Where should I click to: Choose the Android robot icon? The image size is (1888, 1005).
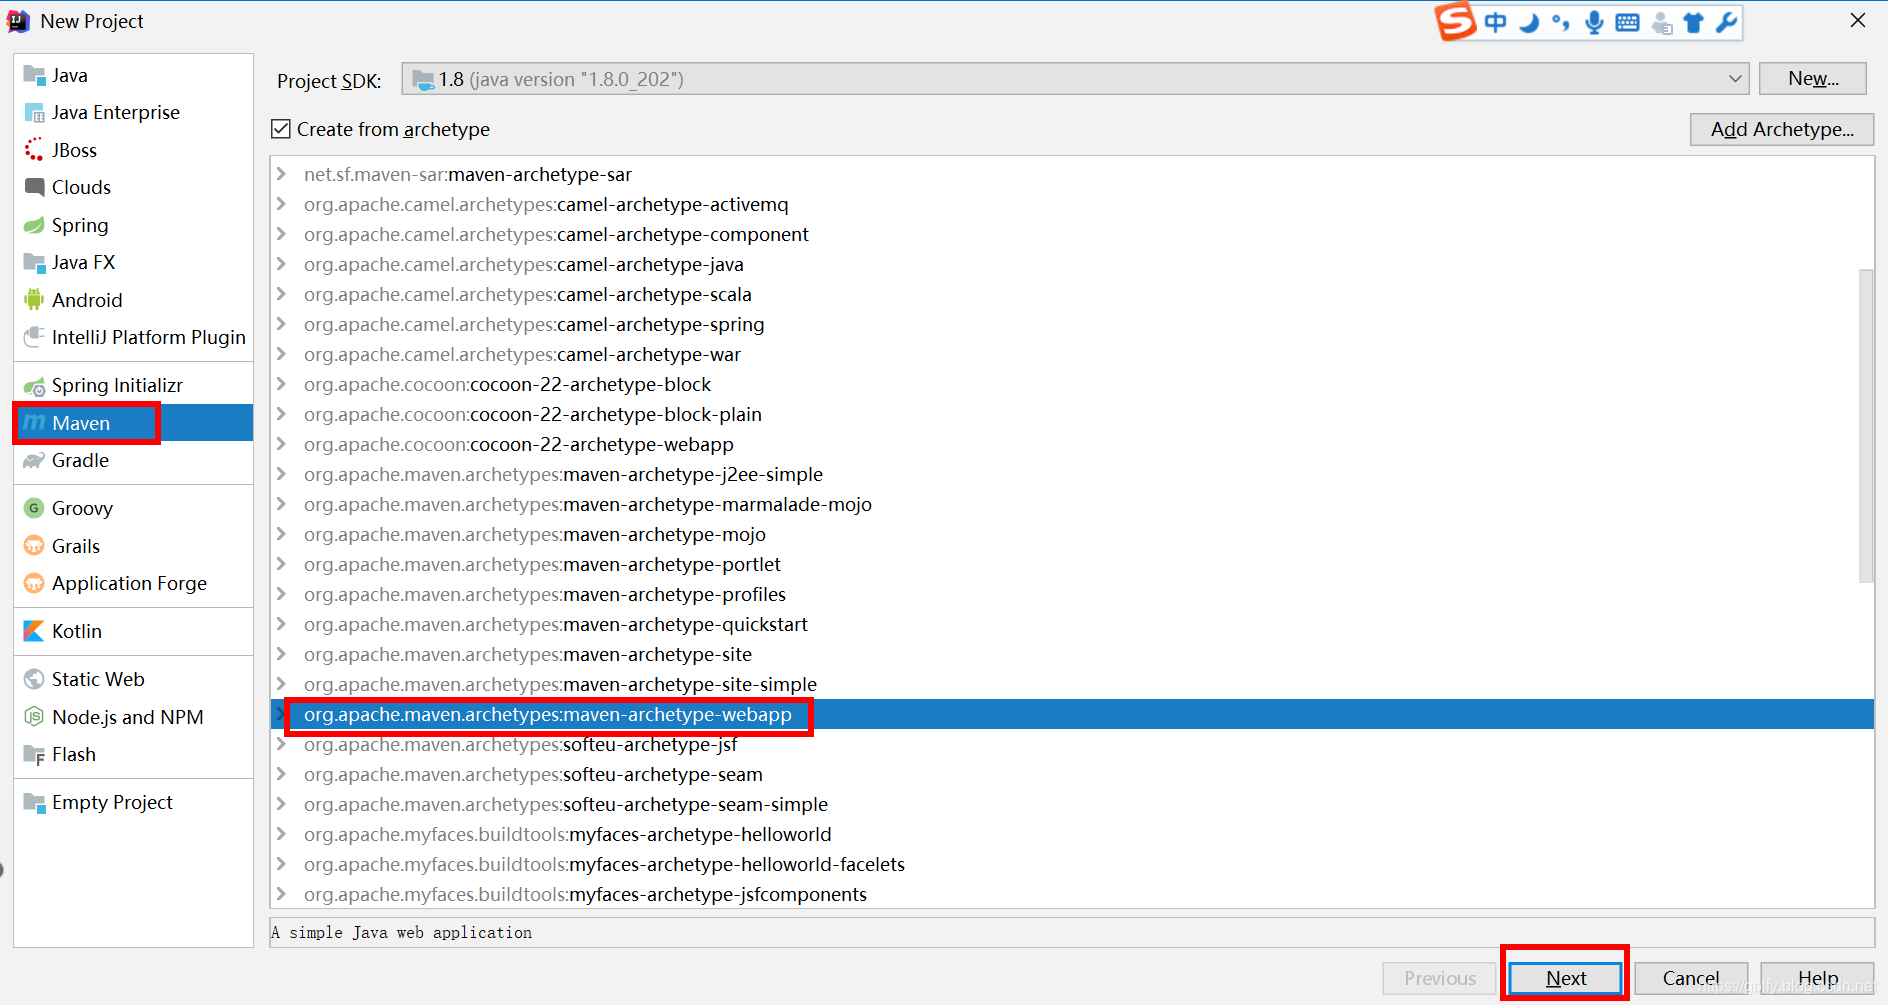pos(34,300)
